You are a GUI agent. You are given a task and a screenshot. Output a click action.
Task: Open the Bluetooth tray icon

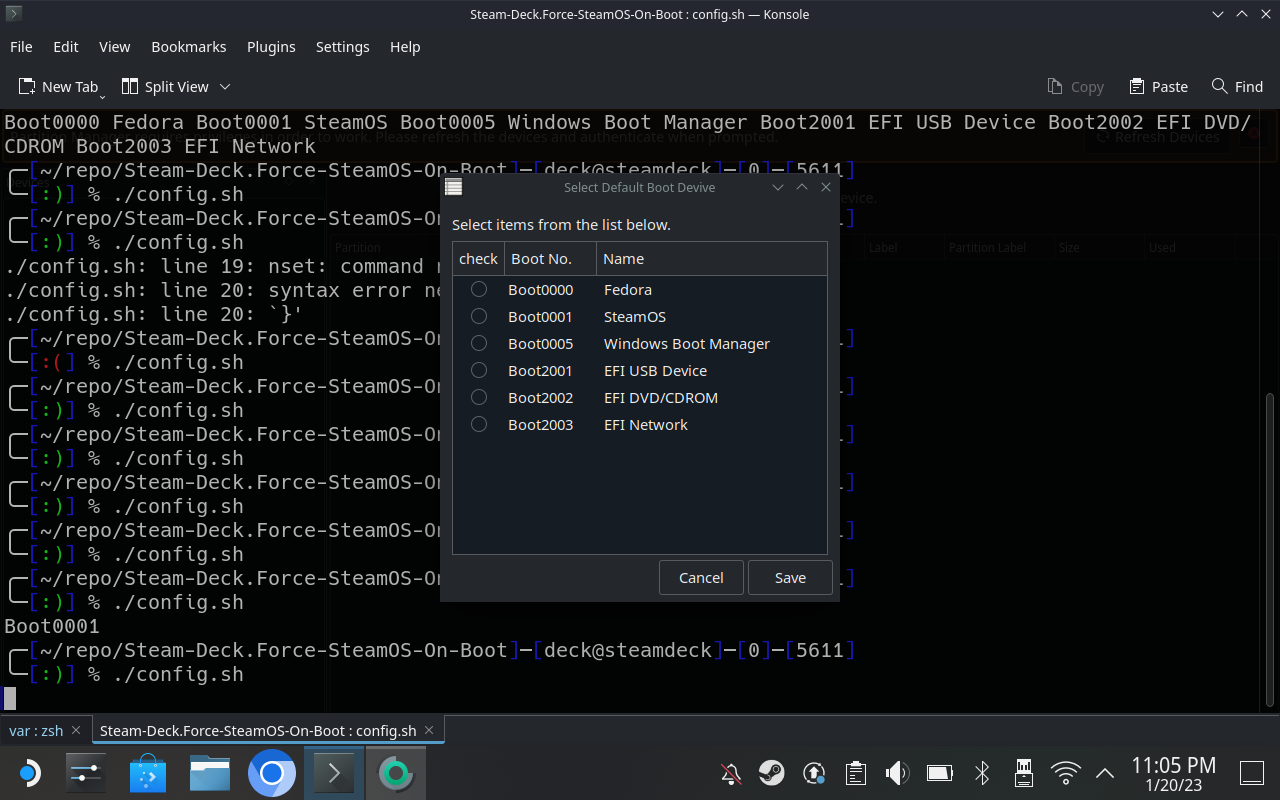coord(982,773)
